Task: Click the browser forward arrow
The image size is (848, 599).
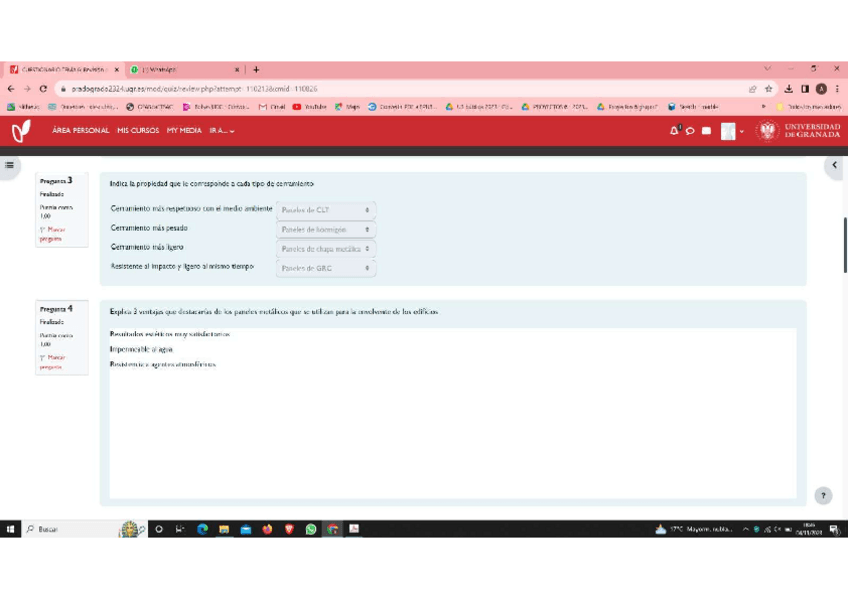Action: (x=27, y=89)
